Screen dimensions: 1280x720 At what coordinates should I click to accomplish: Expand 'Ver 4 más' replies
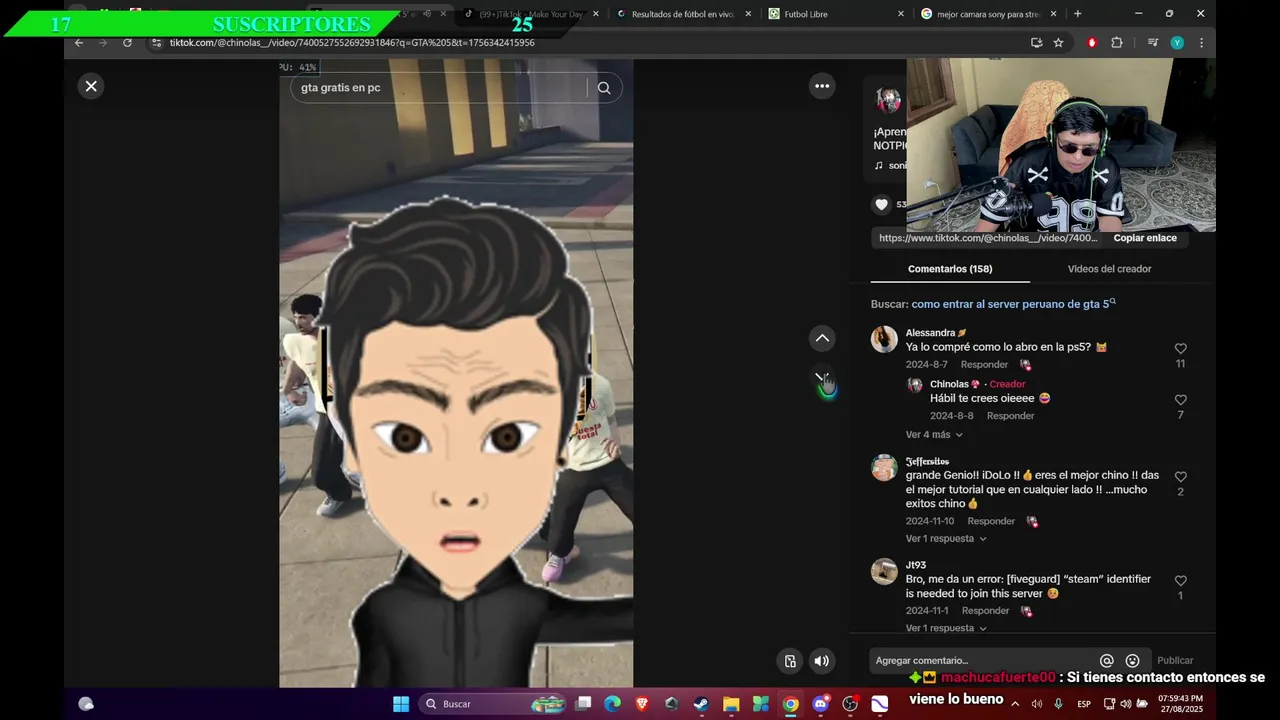[934, 435]
